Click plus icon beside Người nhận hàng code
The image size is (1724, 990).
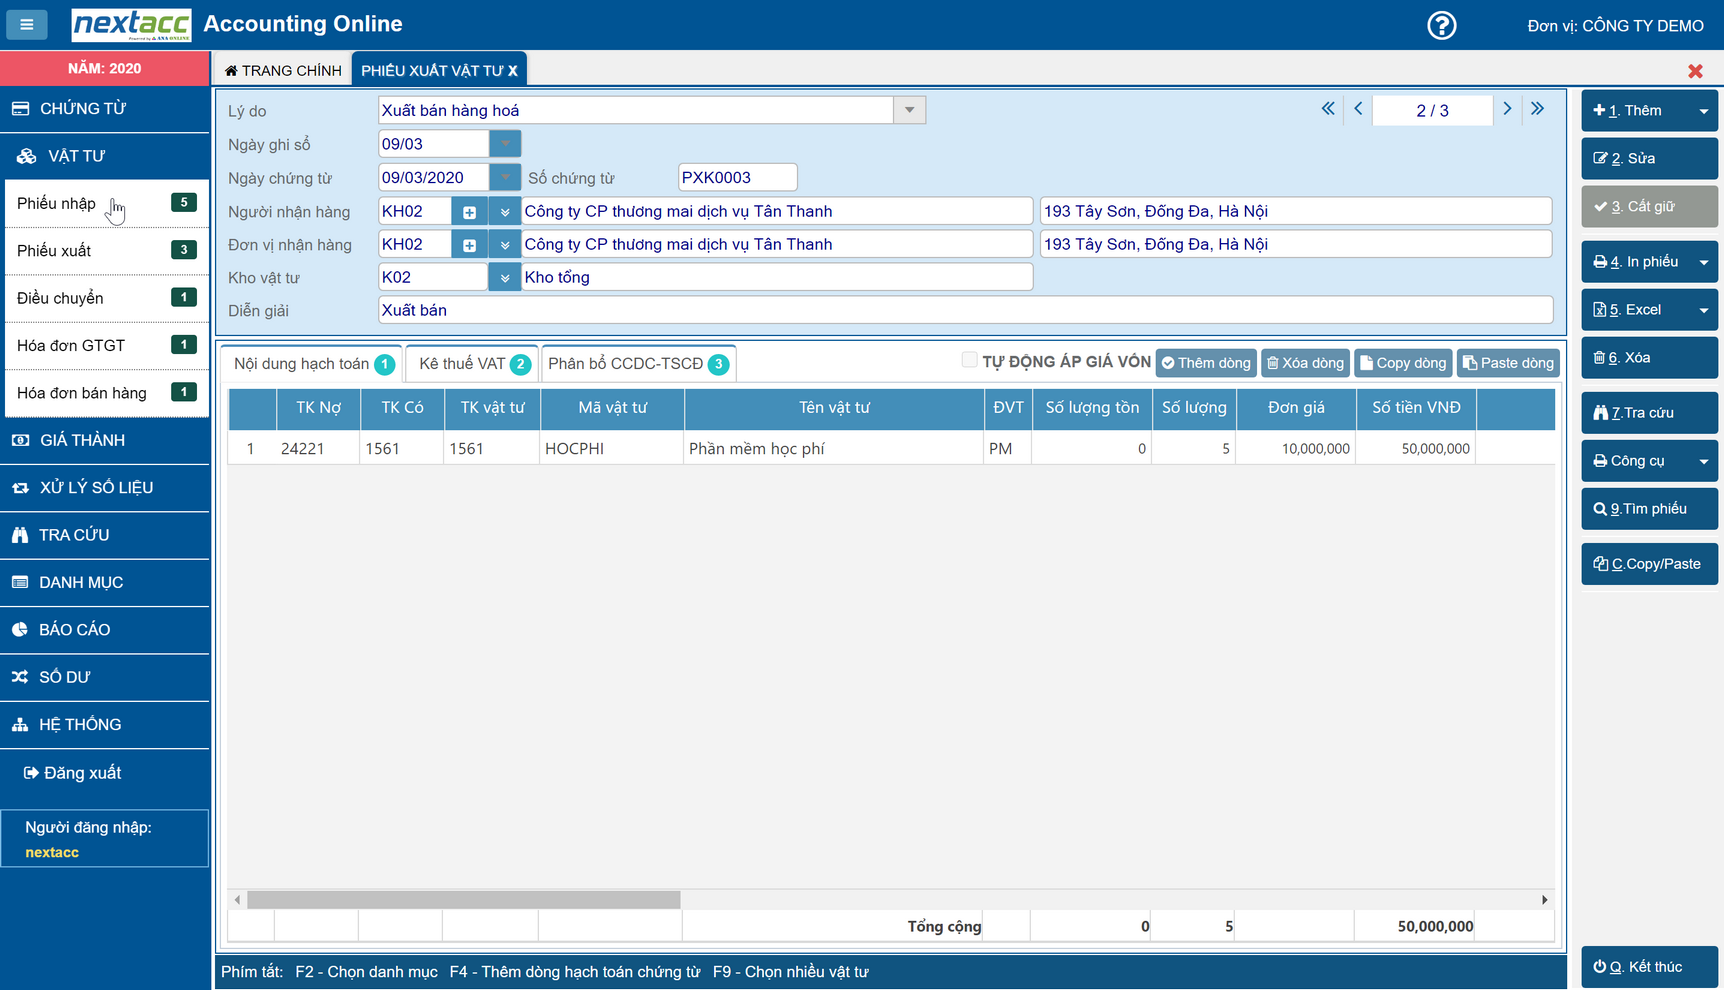coord(469,212)
